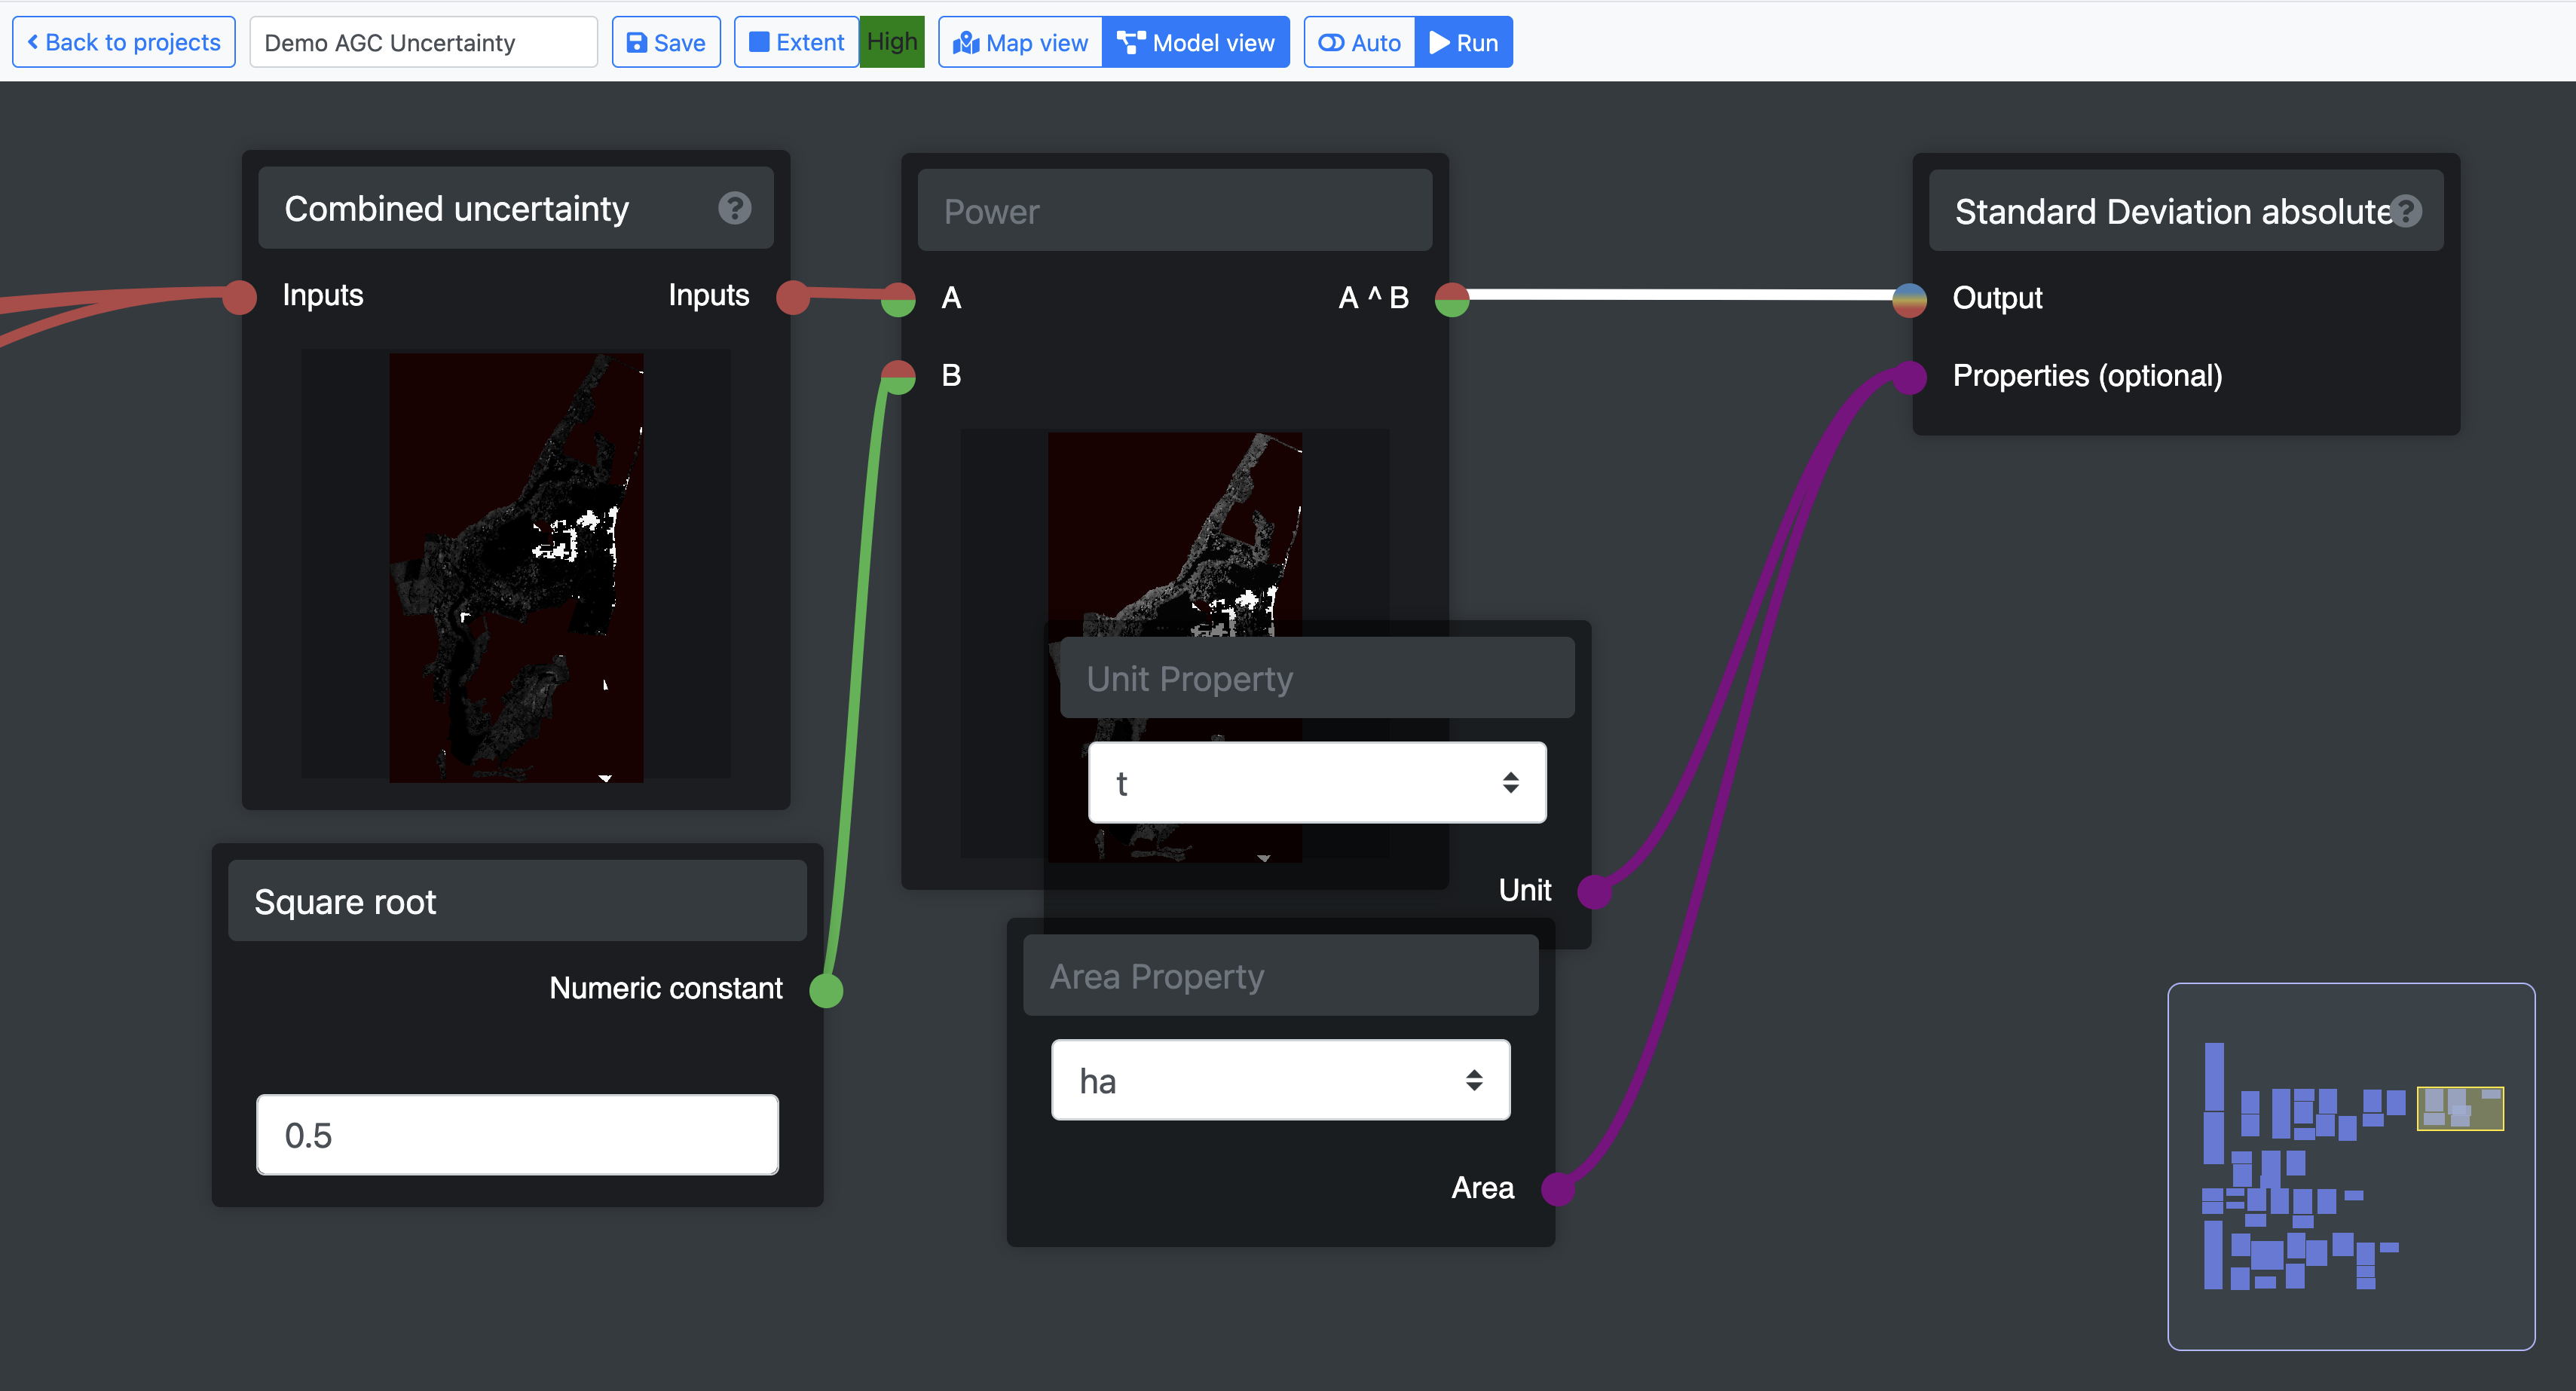Go Back to projects

tap(124, 42)
